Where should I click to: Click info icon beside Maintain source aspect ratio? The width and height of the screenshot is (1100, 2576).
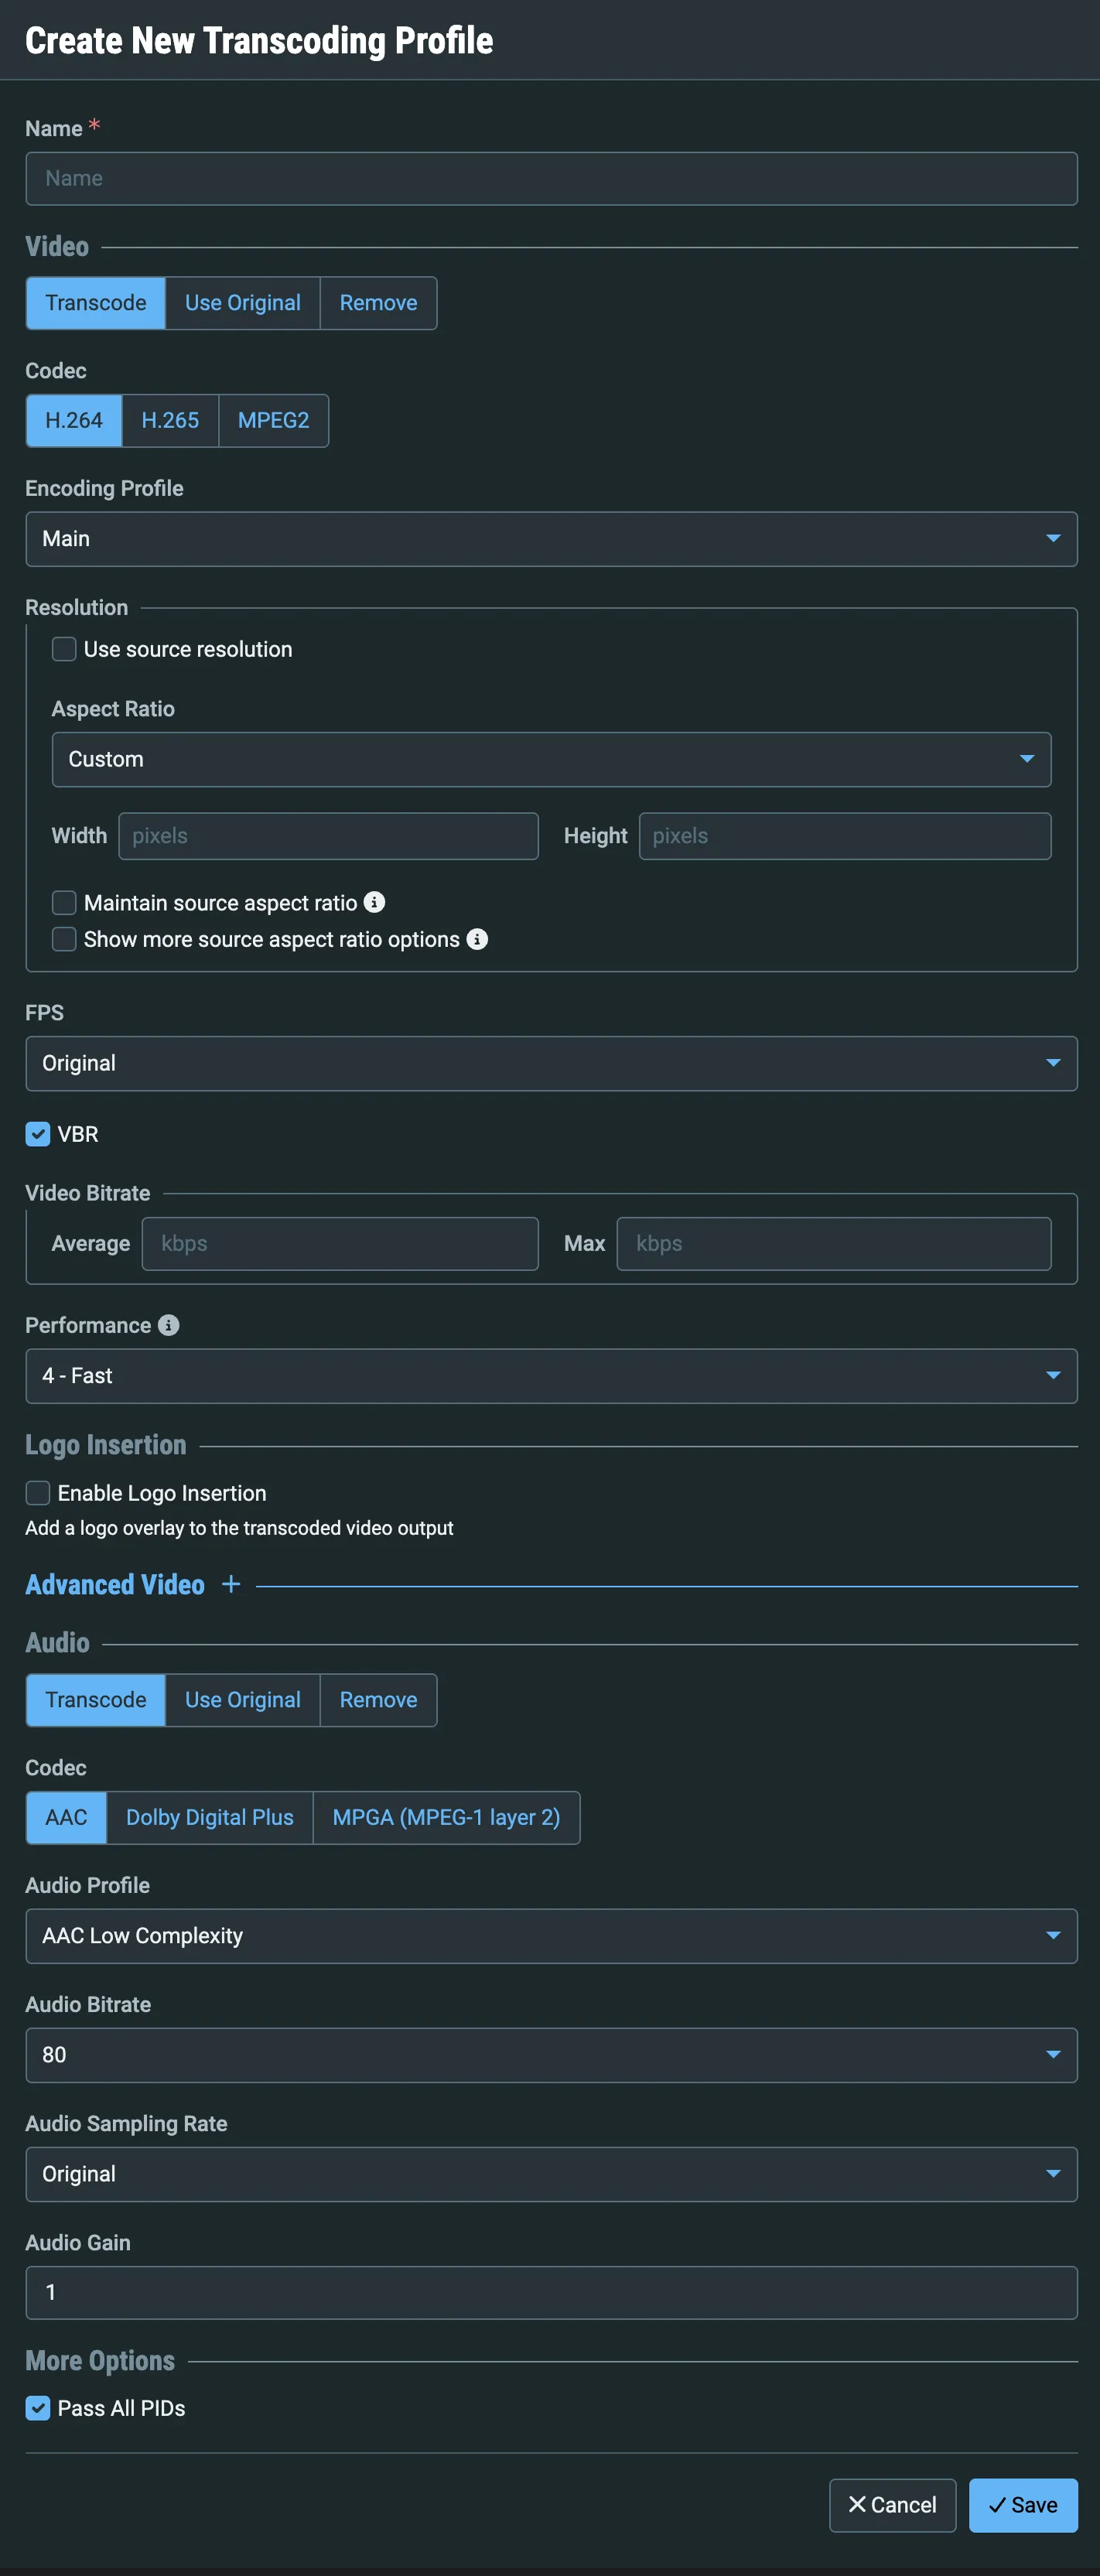tap(374, 902)
